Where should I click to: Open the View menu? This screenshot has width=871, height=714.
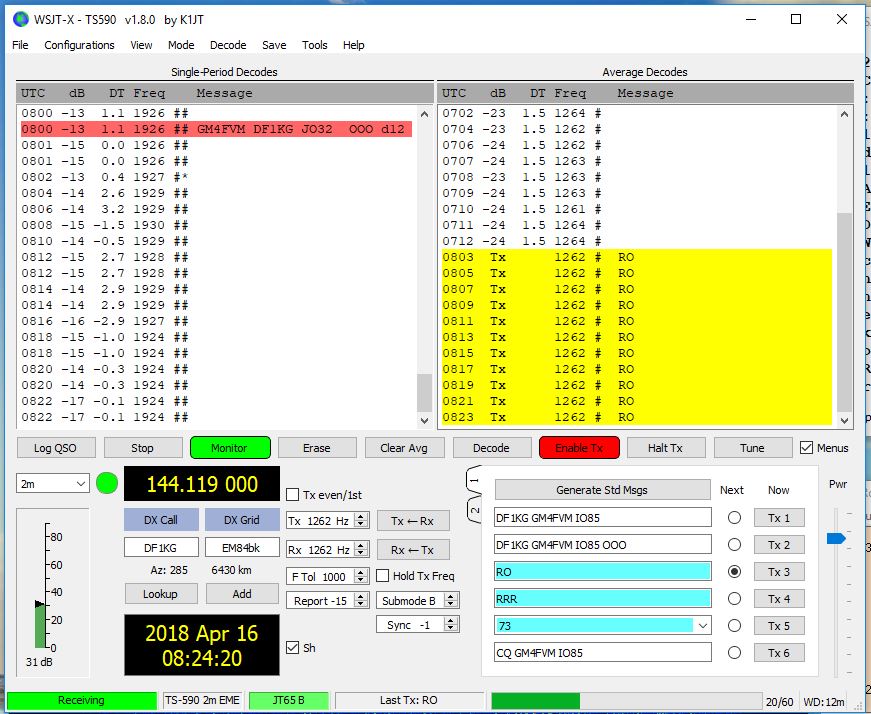[x=141, y=45]
